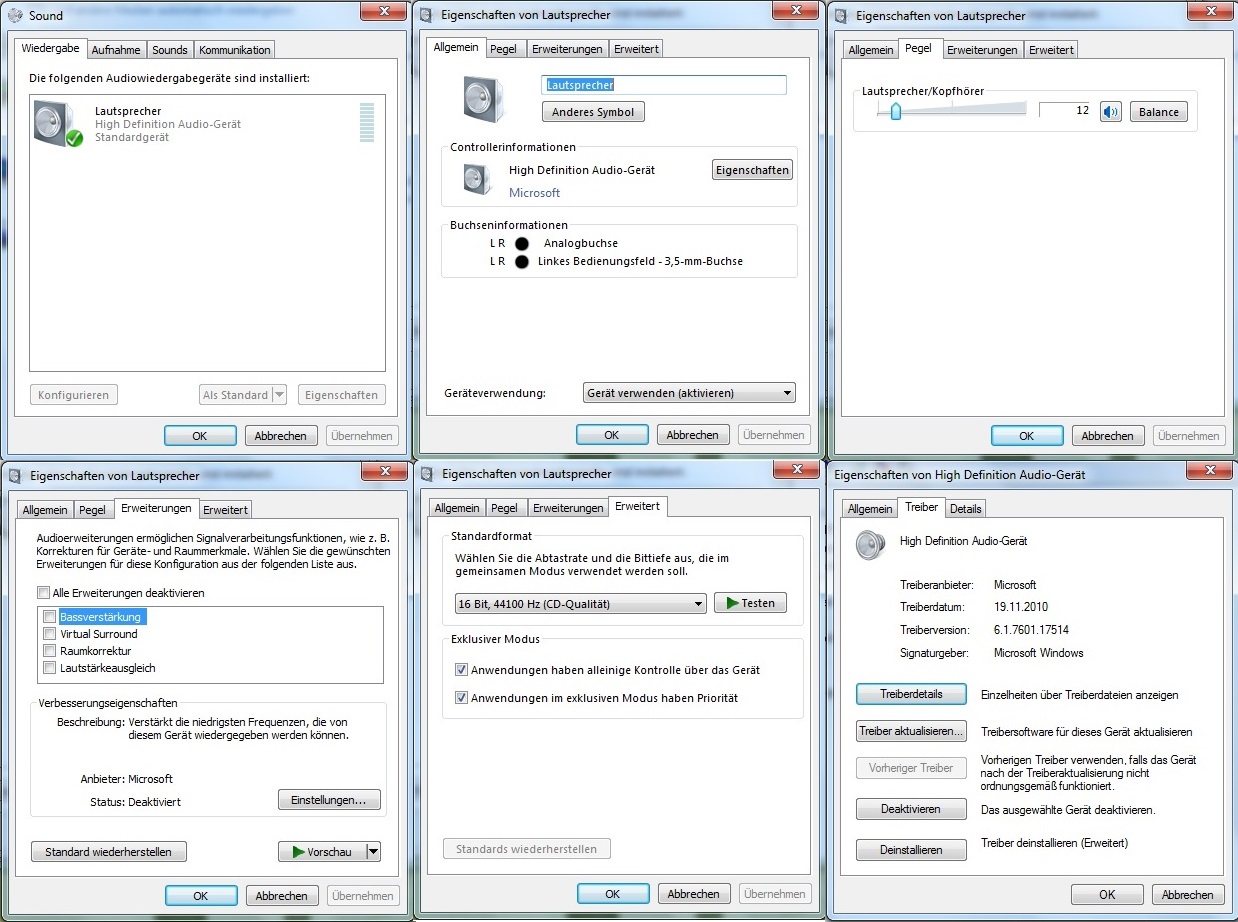Open the Details tab in driver properties
The height and width of the screenshot is (922, 1238).
[x=966, y=509]
